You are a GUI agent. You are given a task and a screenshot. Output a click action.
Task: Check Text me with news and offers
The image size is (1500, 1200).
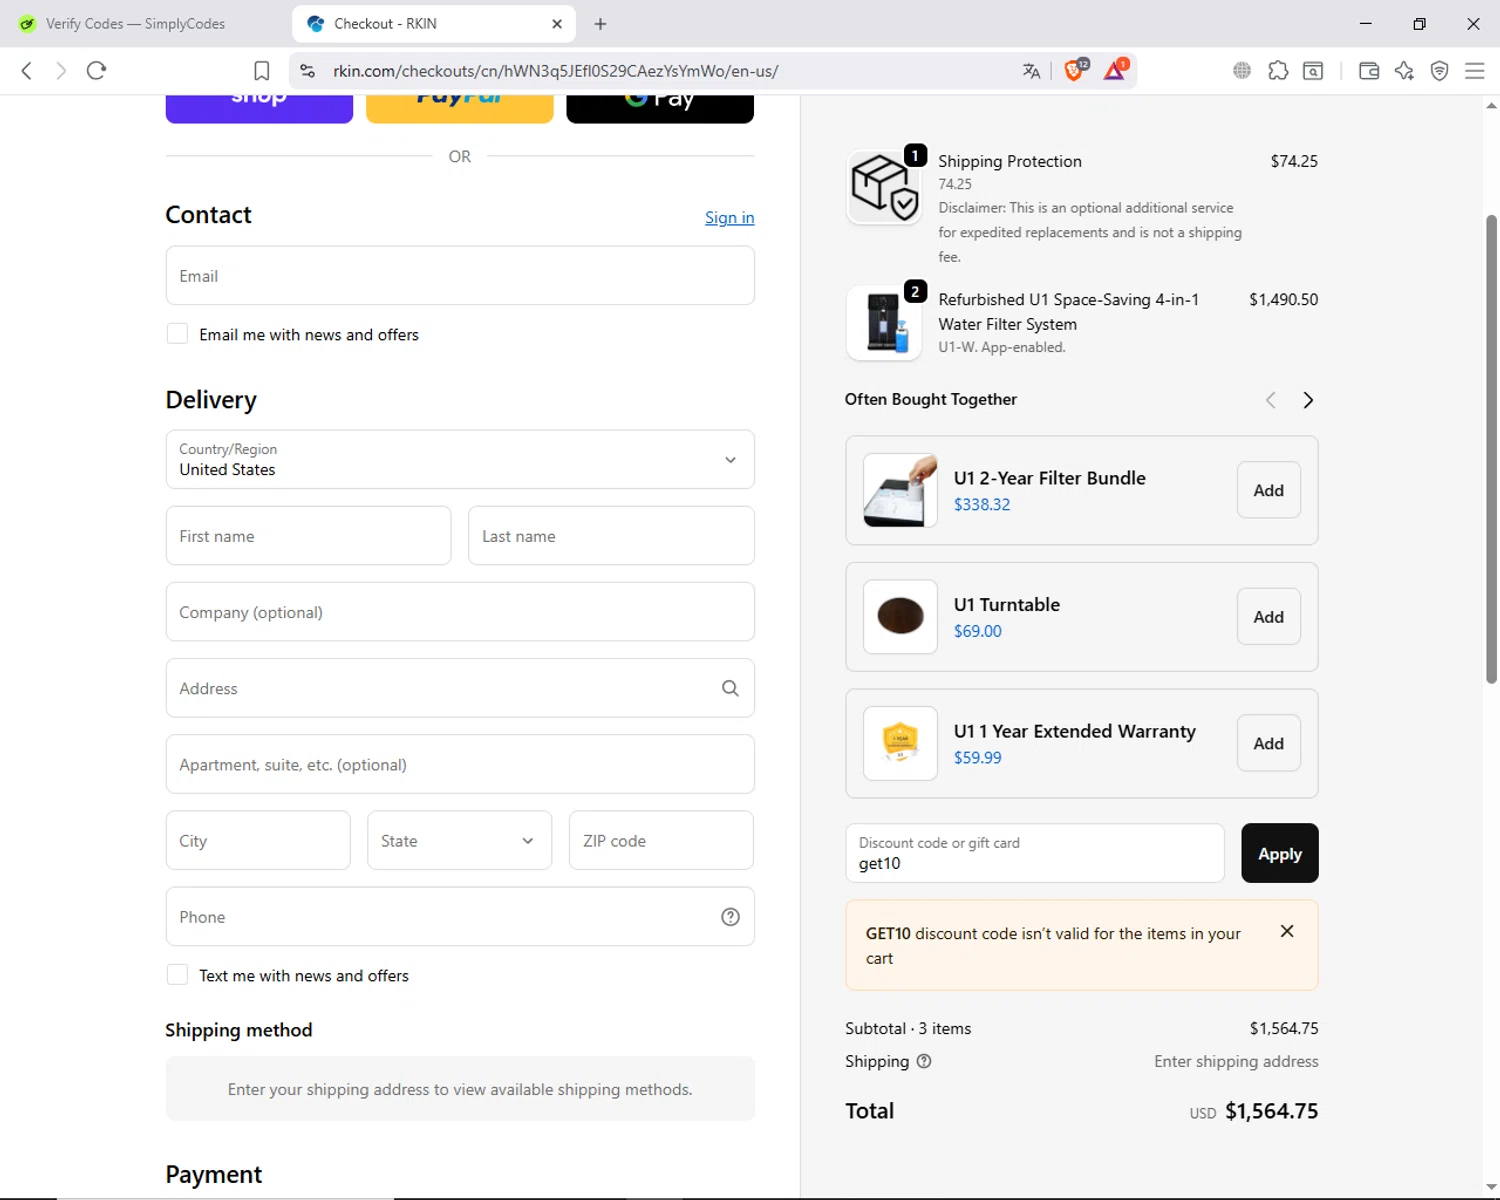(x=177, y=975)
